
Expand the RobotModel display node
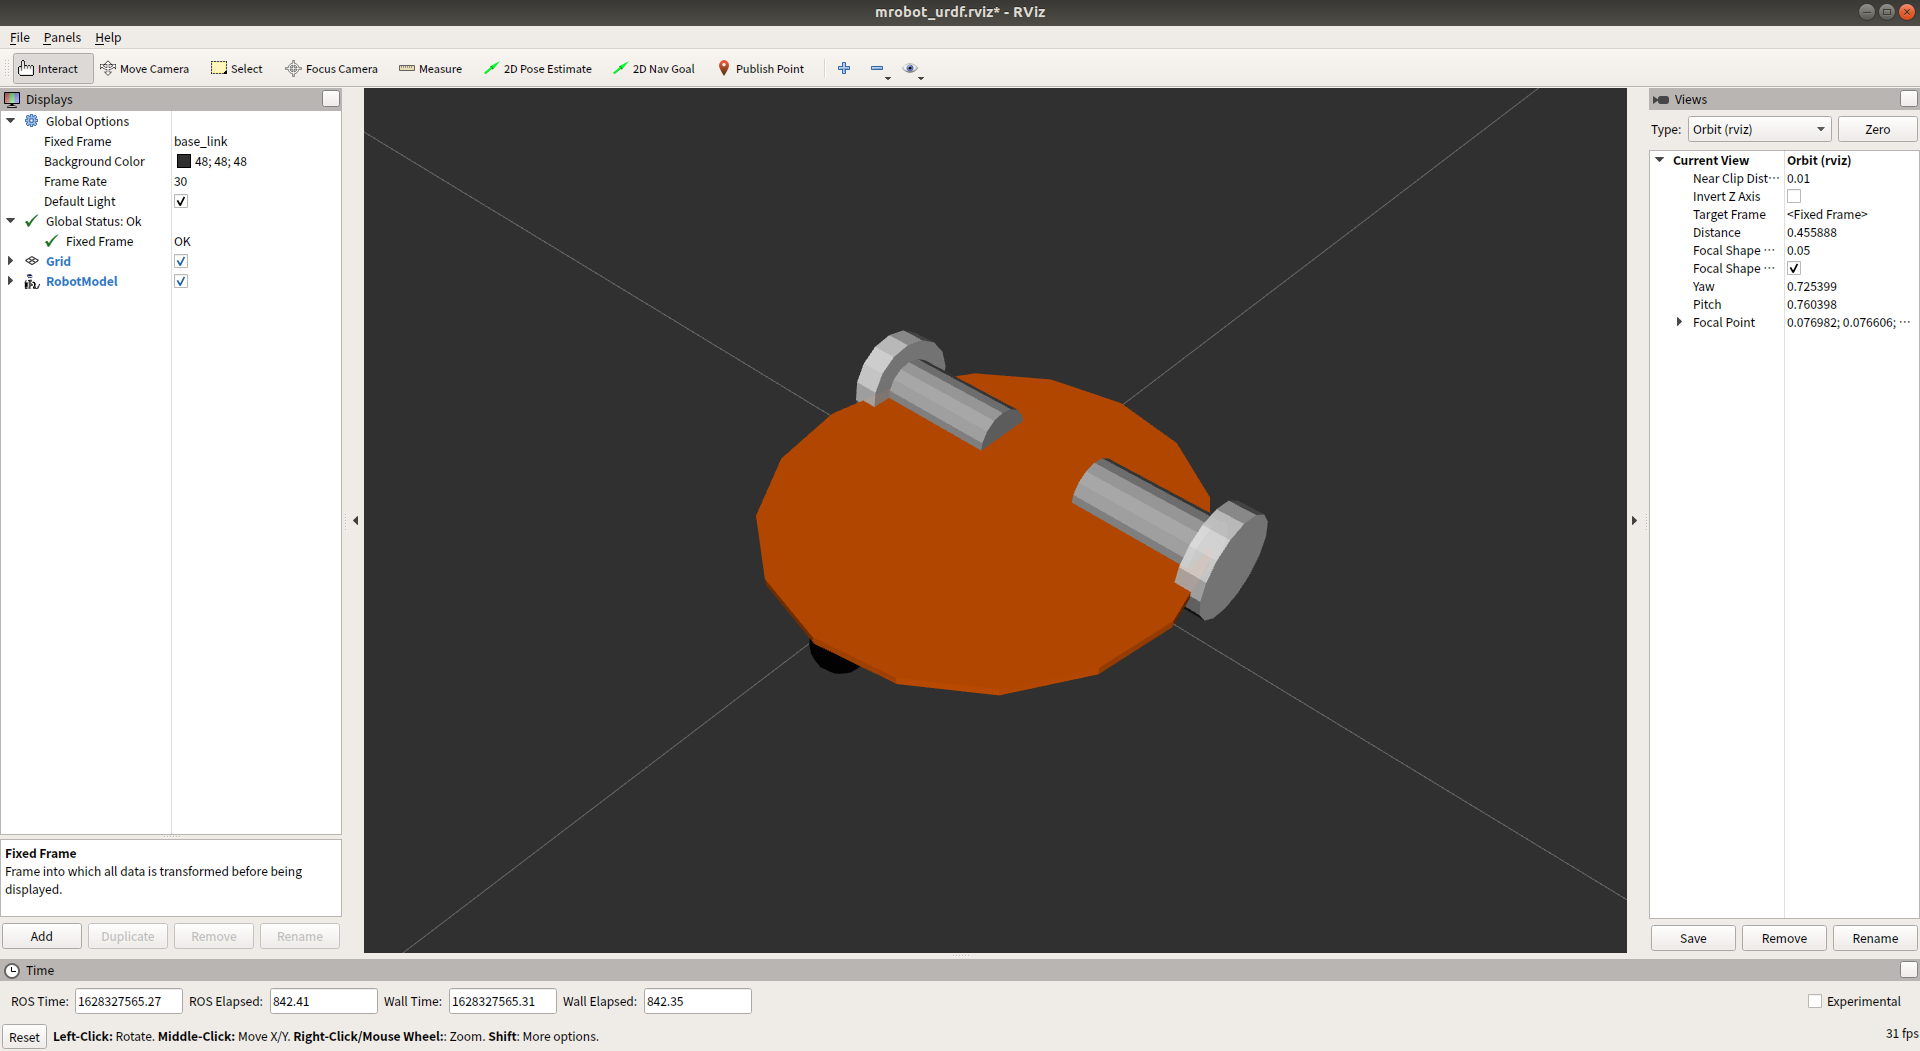11,281
